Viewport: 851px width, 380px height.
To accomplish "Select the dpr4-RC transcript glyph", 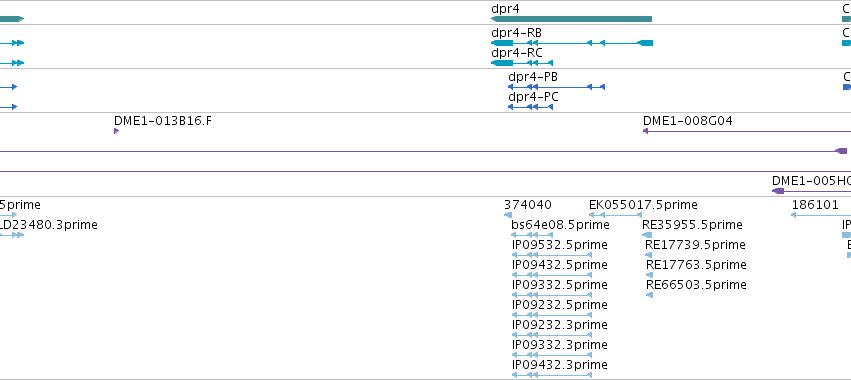I will [522, 63].
